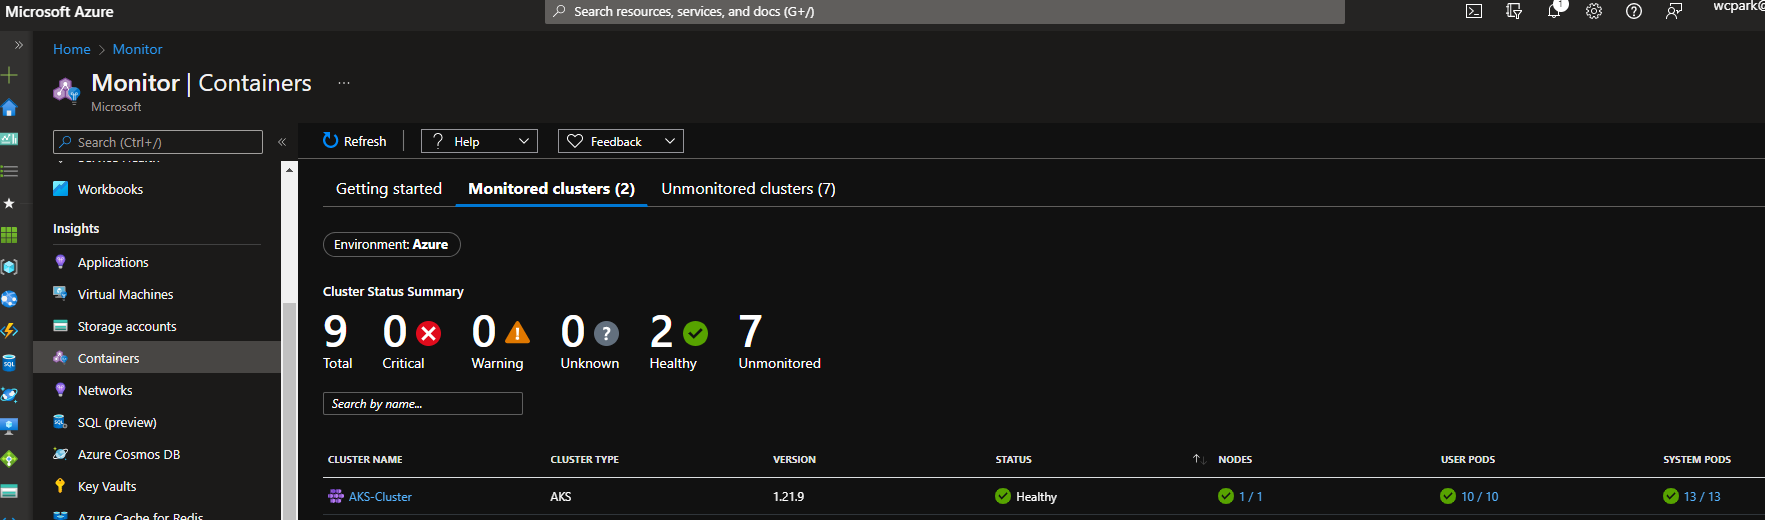The width and height of the screenshot is (1765, 520).
Task: Open Dashboard from the left rail
Action: click(9, 139)
